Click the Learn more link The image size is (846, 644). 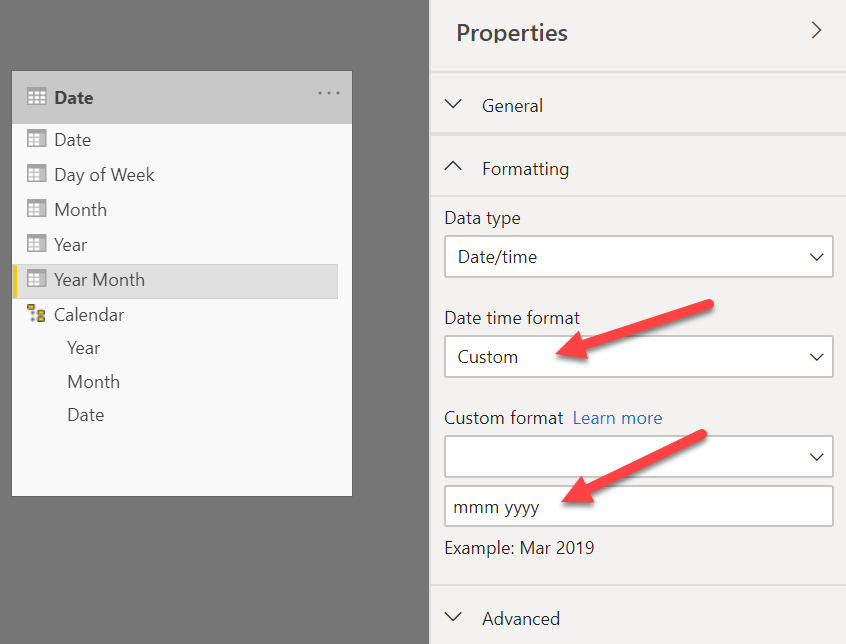coord(617,418)
